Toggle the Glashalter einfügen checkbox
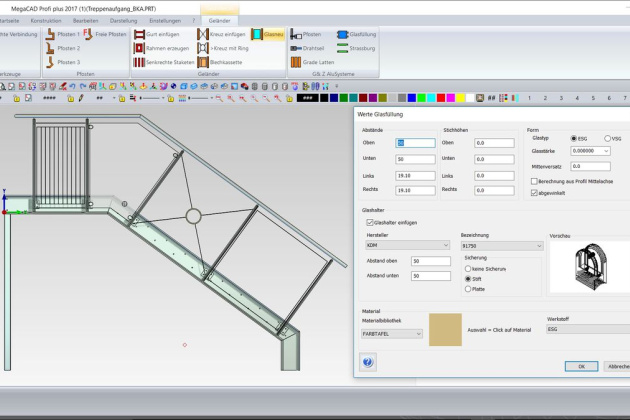This screenshot has width=630, height=420. (368, 222)
